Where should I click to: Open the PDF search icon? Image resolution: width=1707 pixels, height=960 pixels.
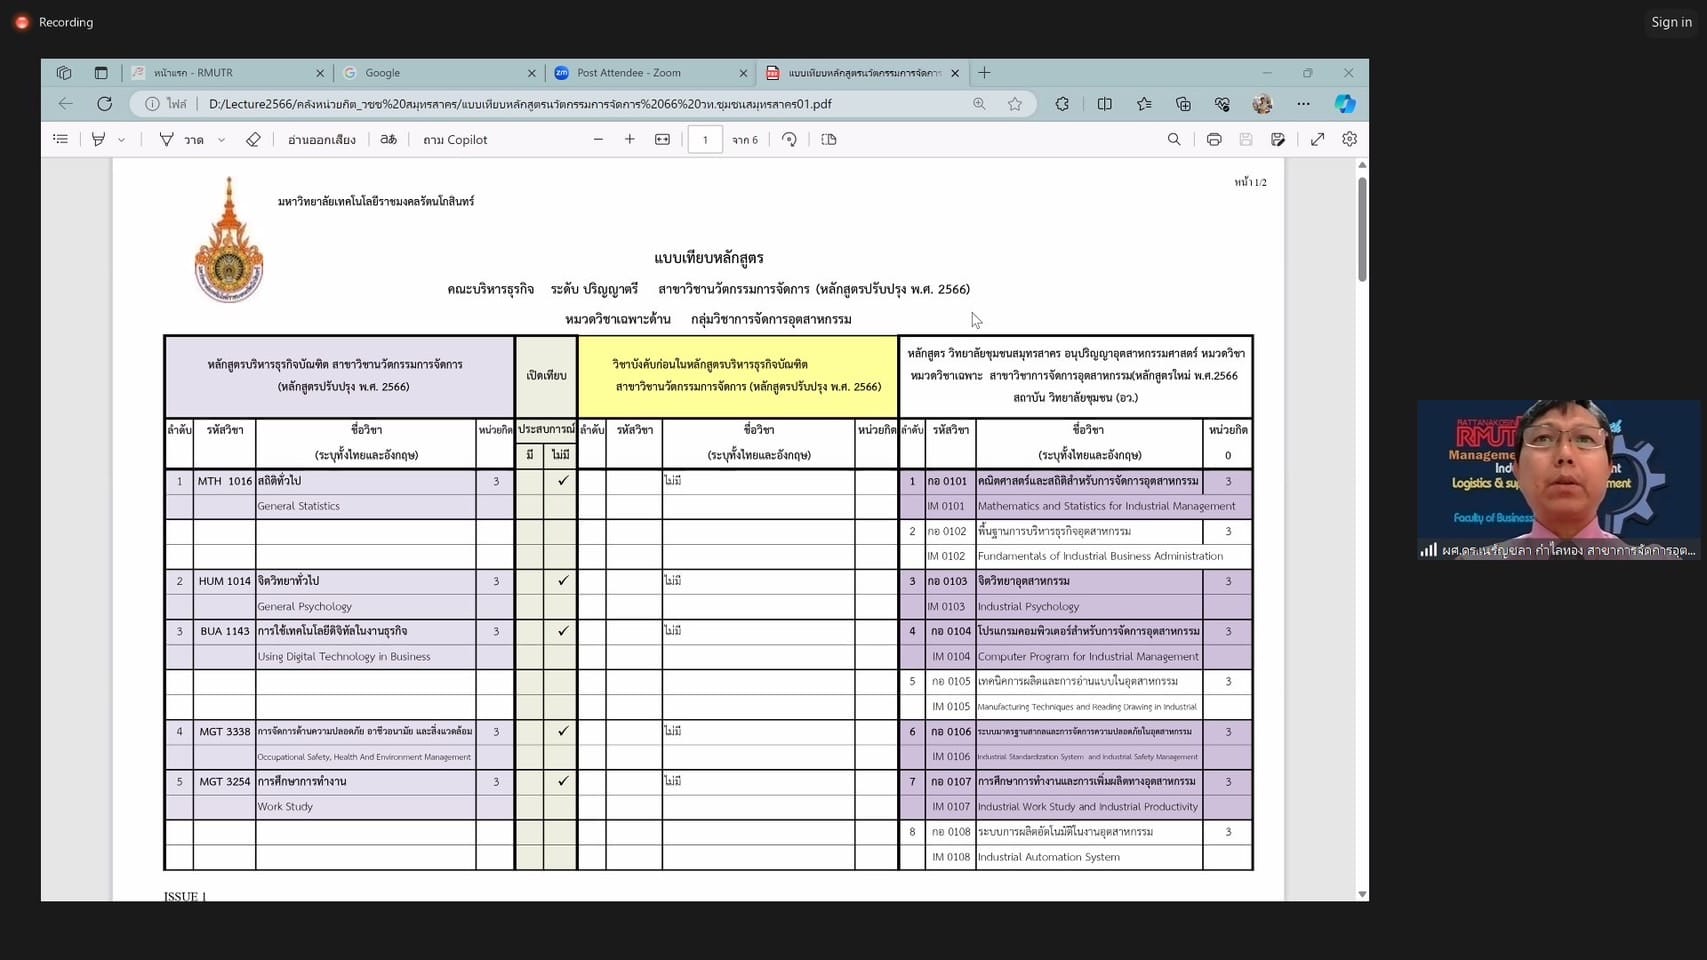pos(1174,140)
